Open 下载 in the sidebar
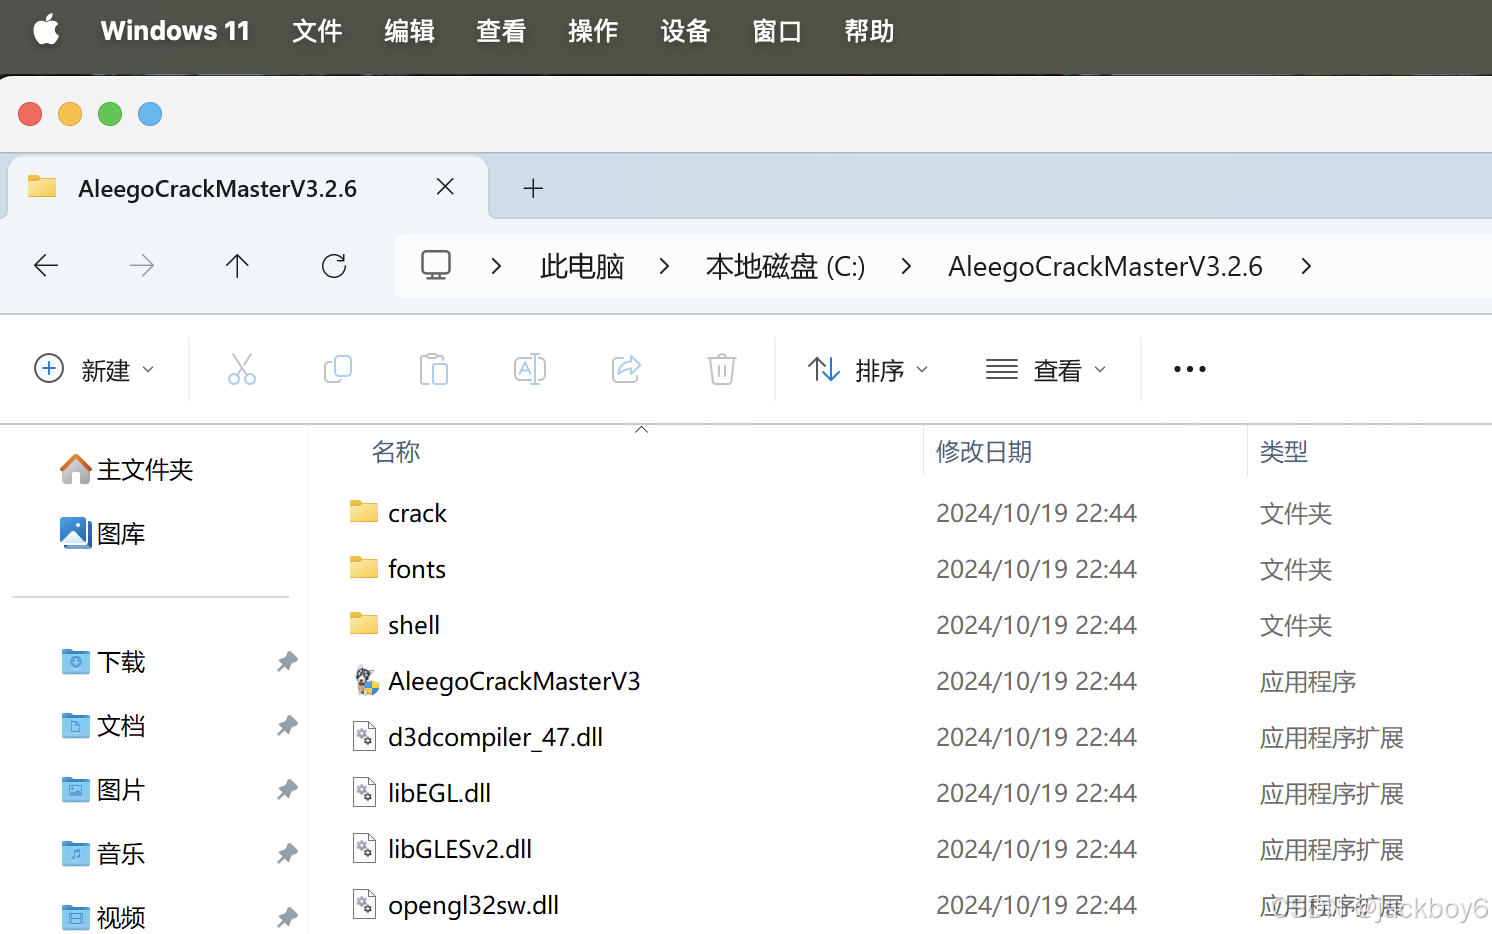This screenshot has height=934, width=1492. click(x=103, y=662)
